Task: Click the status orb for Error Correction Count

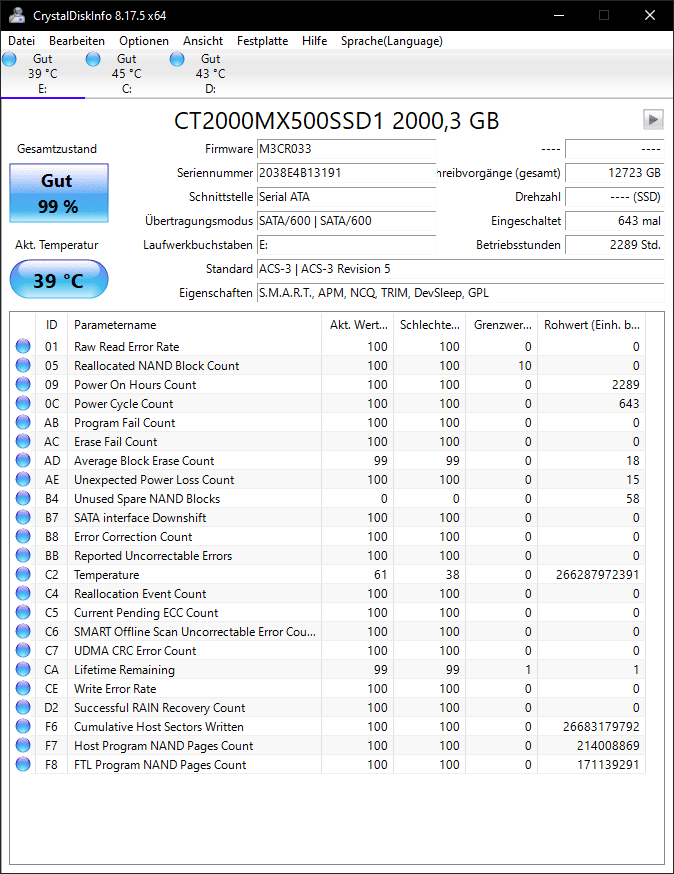Action: [x=23, y=536]
